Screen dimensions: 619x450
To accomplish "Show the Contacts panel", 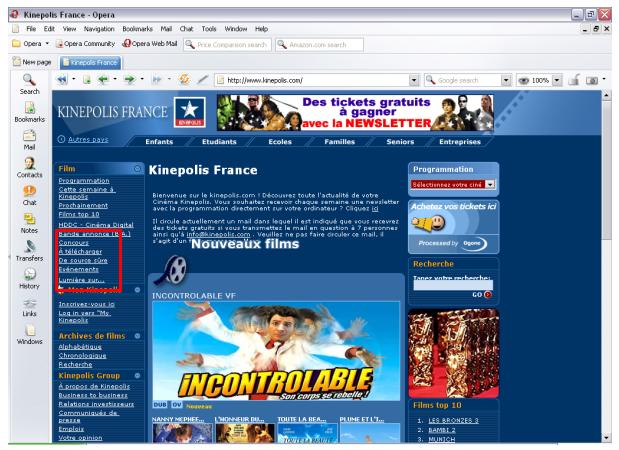I will (30, 168).
